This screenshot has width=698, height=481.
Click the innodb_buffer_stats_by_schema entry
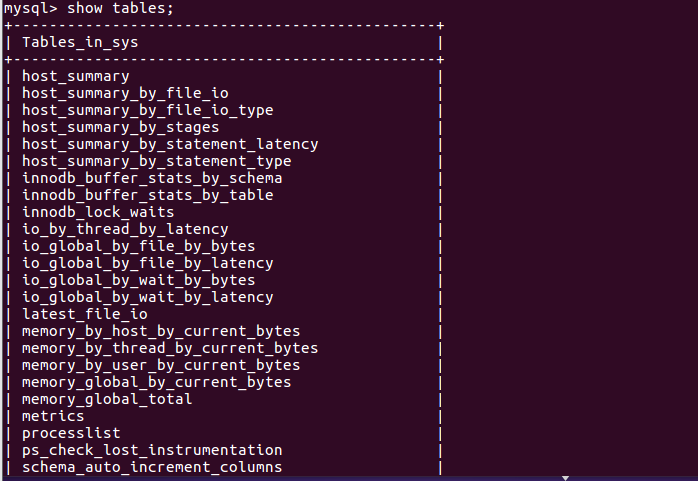152,178
